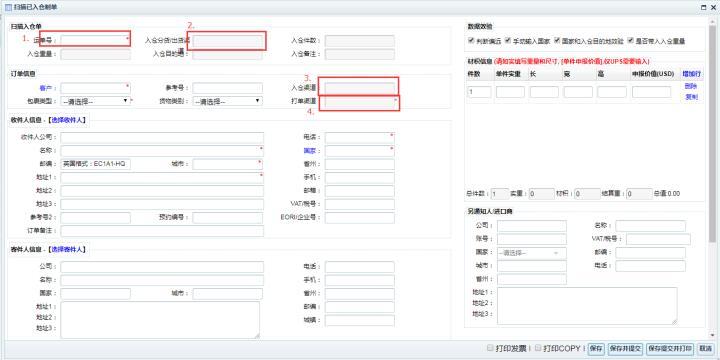Click the window icon in title bar
The width and height of the screenshot is (720, 360).
coord(8,7)
